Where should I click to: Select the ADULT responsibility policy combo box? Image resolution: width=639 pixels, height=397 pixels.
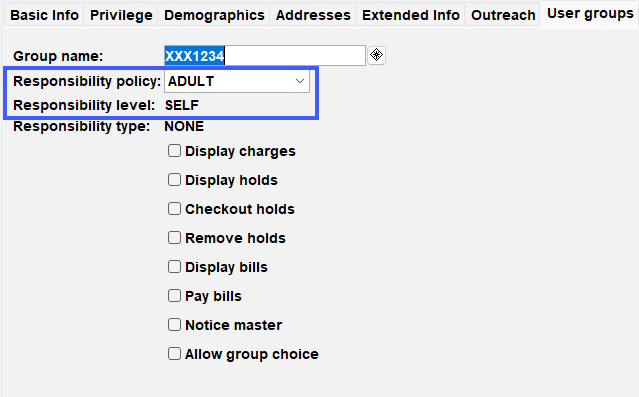point(237,81)
